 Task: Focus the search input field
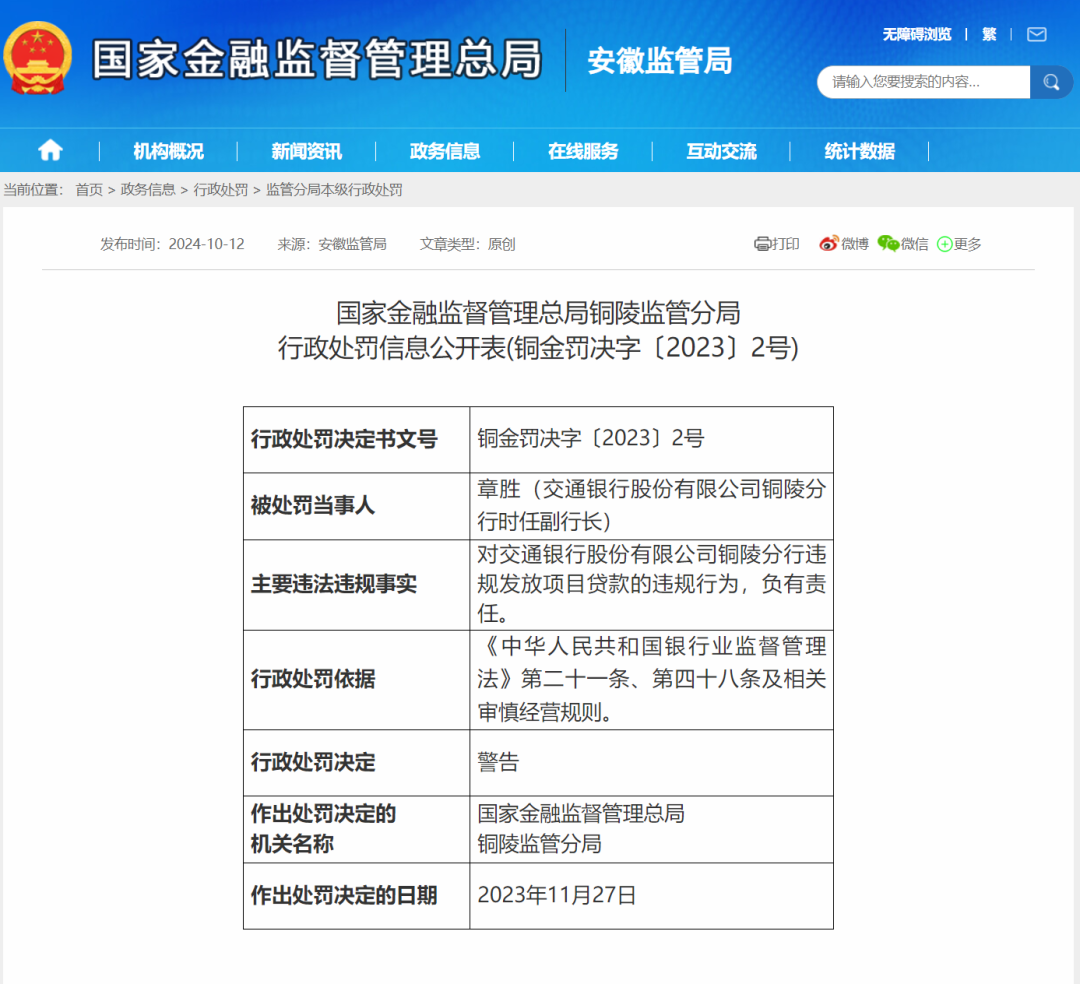[x=923, y=82]
